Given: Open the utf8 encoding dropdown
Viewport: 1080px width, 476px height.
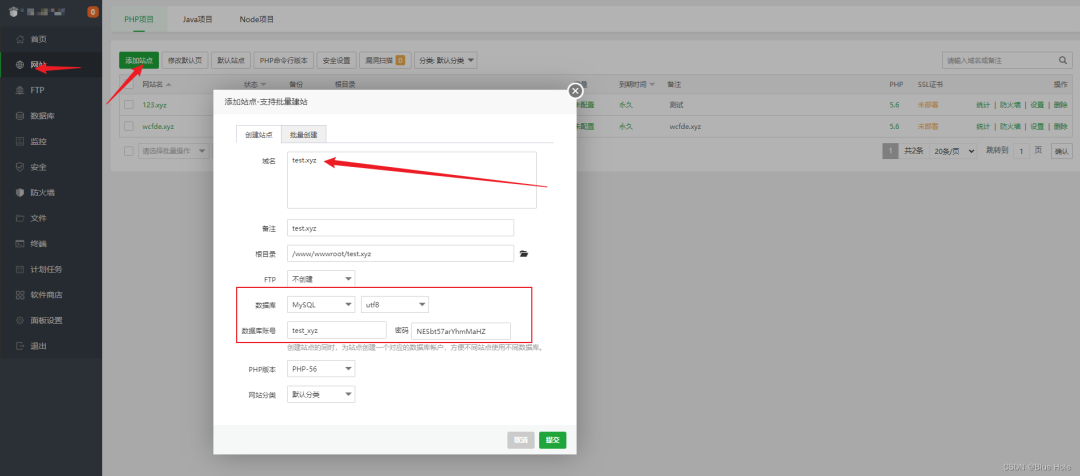Looking at the screenshot, I should pyautogui.click(x=394, y=304).
